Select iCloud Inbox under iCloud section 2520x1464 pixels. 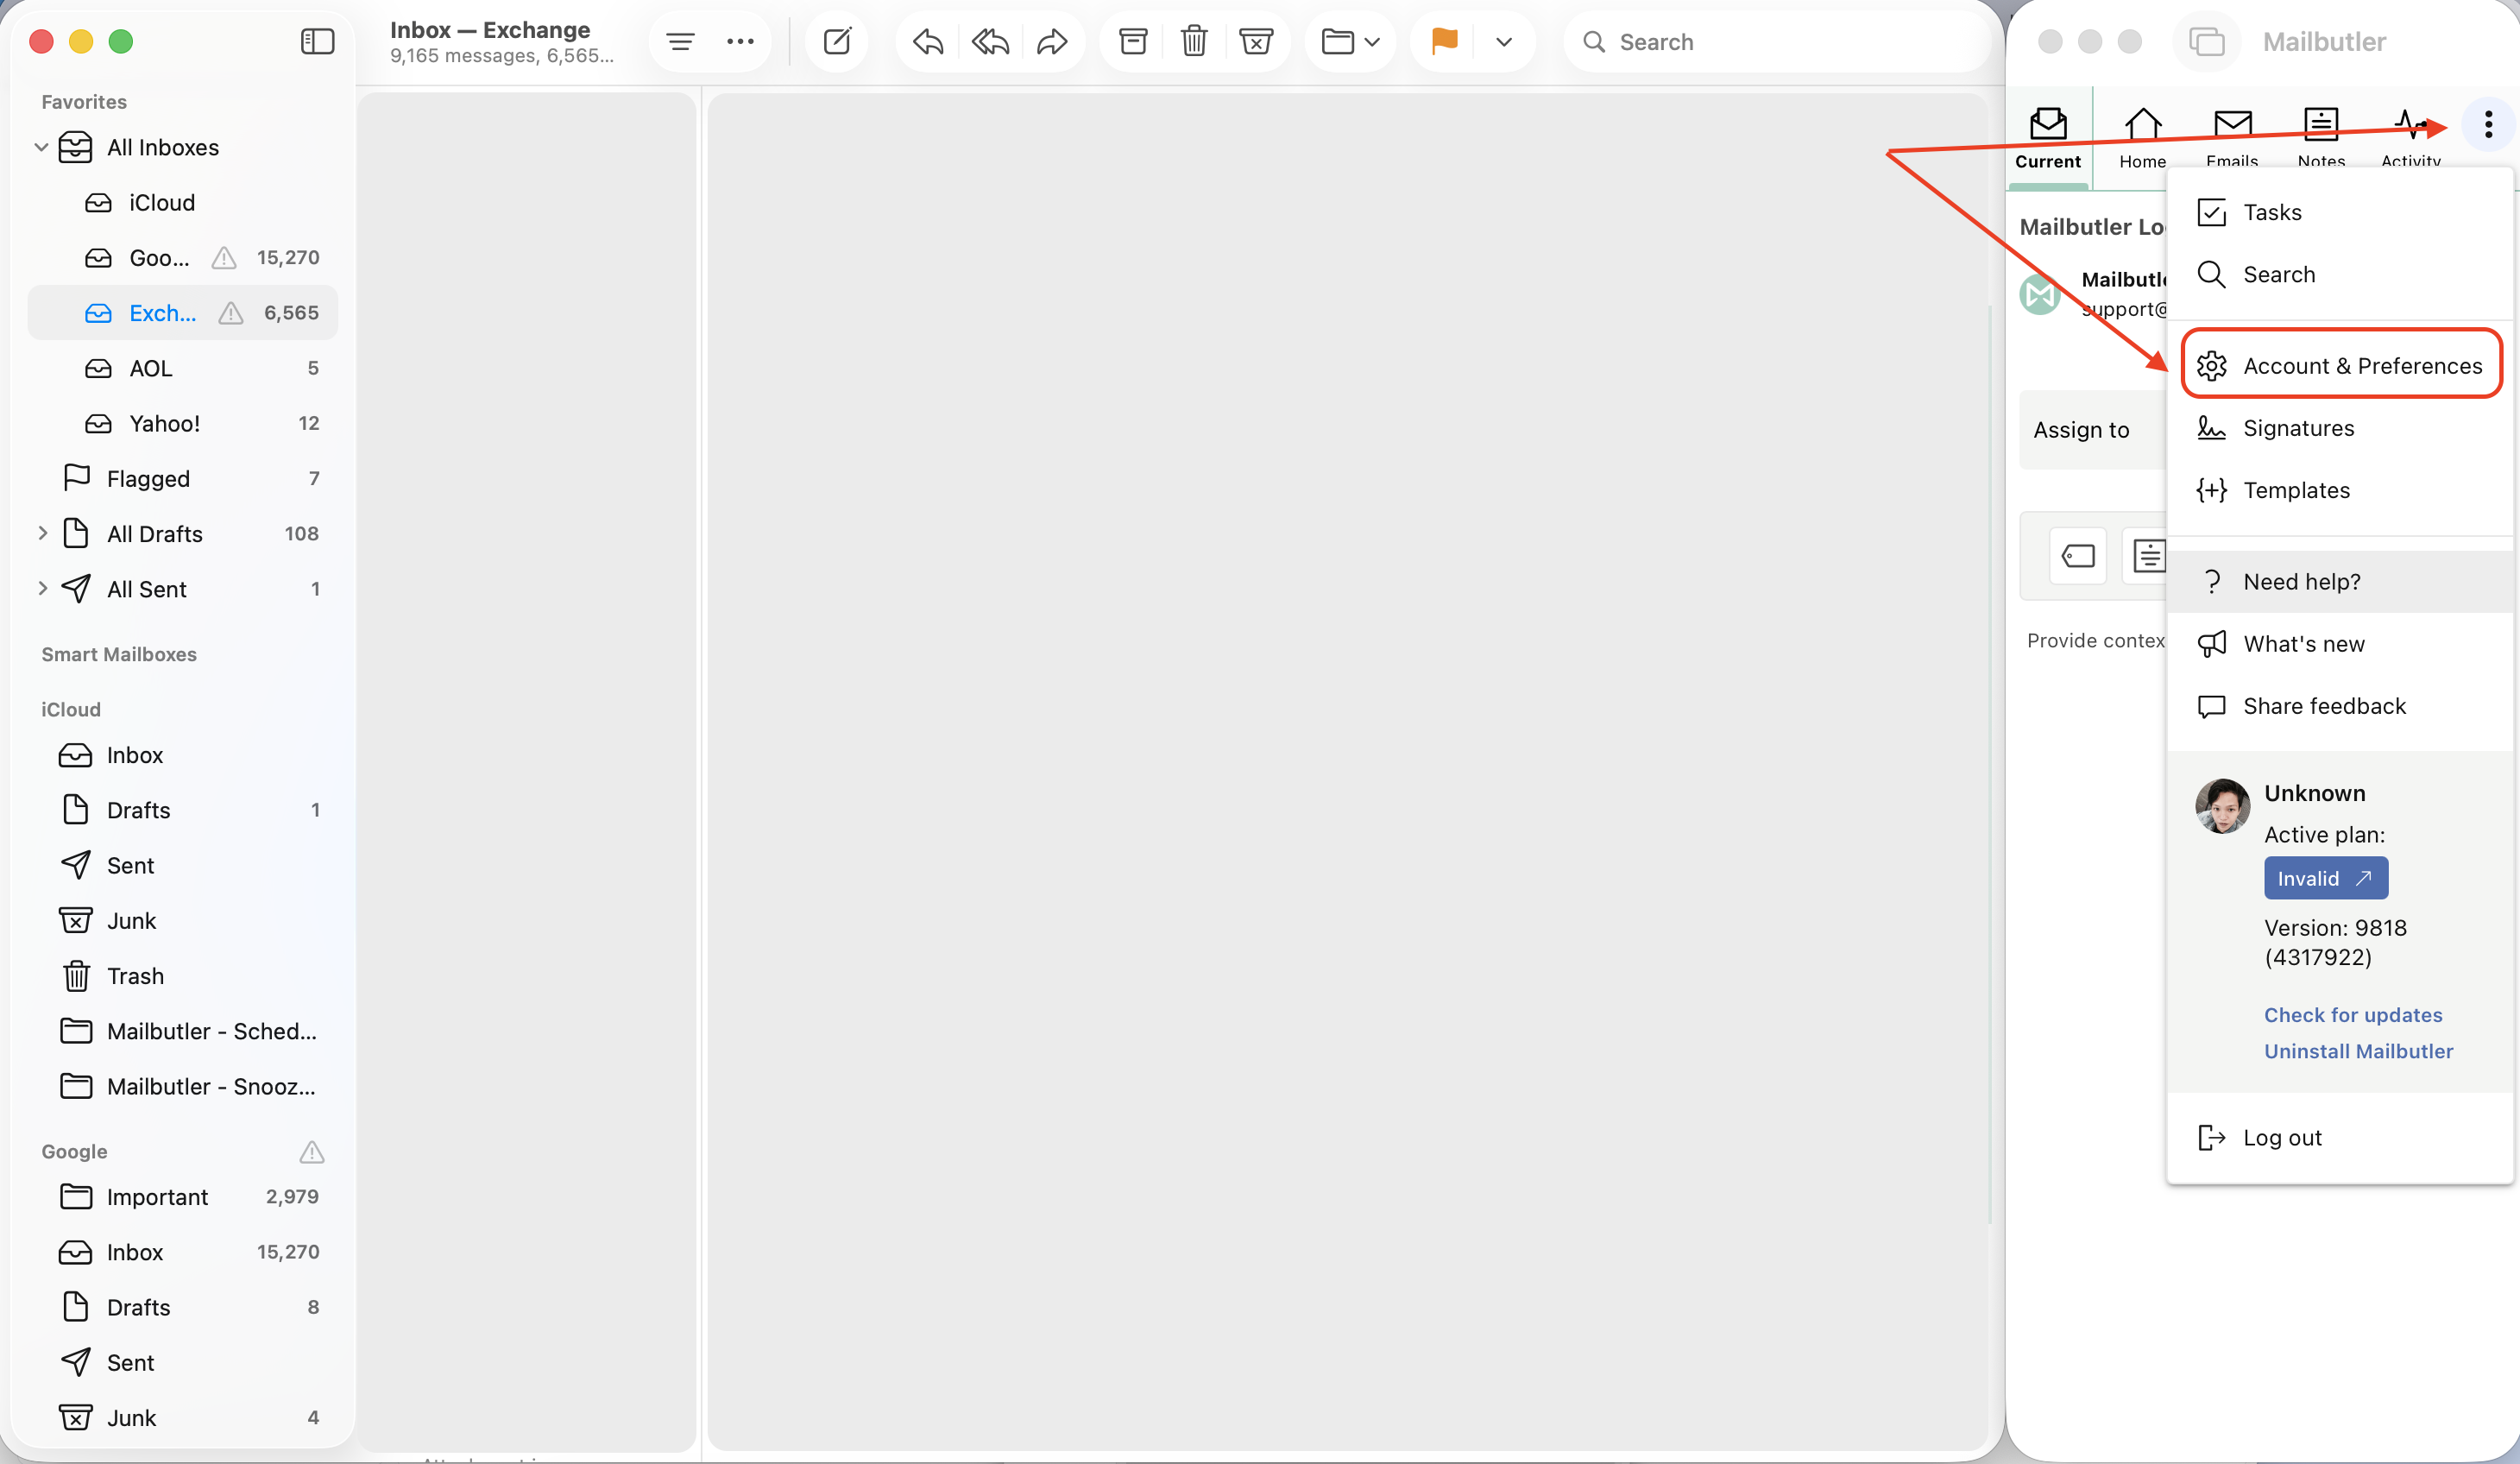tap(183, 755)
